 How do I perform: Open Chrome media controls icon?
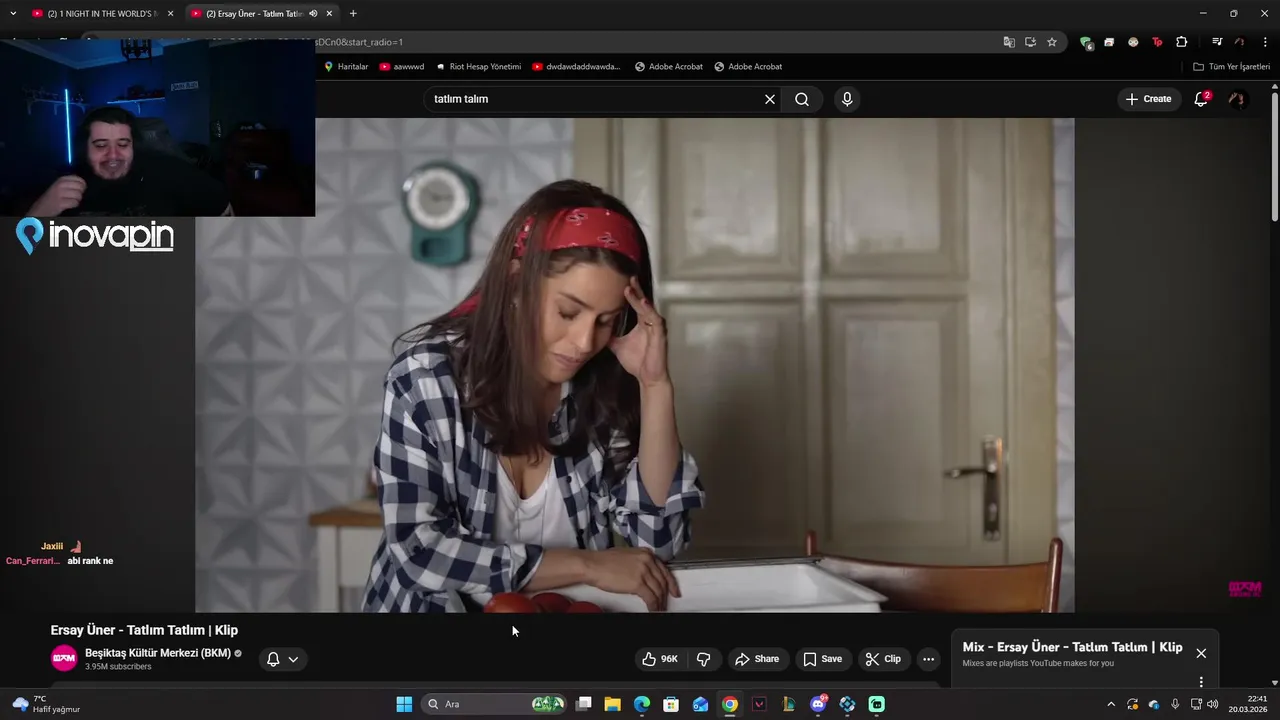(1217, 42)
